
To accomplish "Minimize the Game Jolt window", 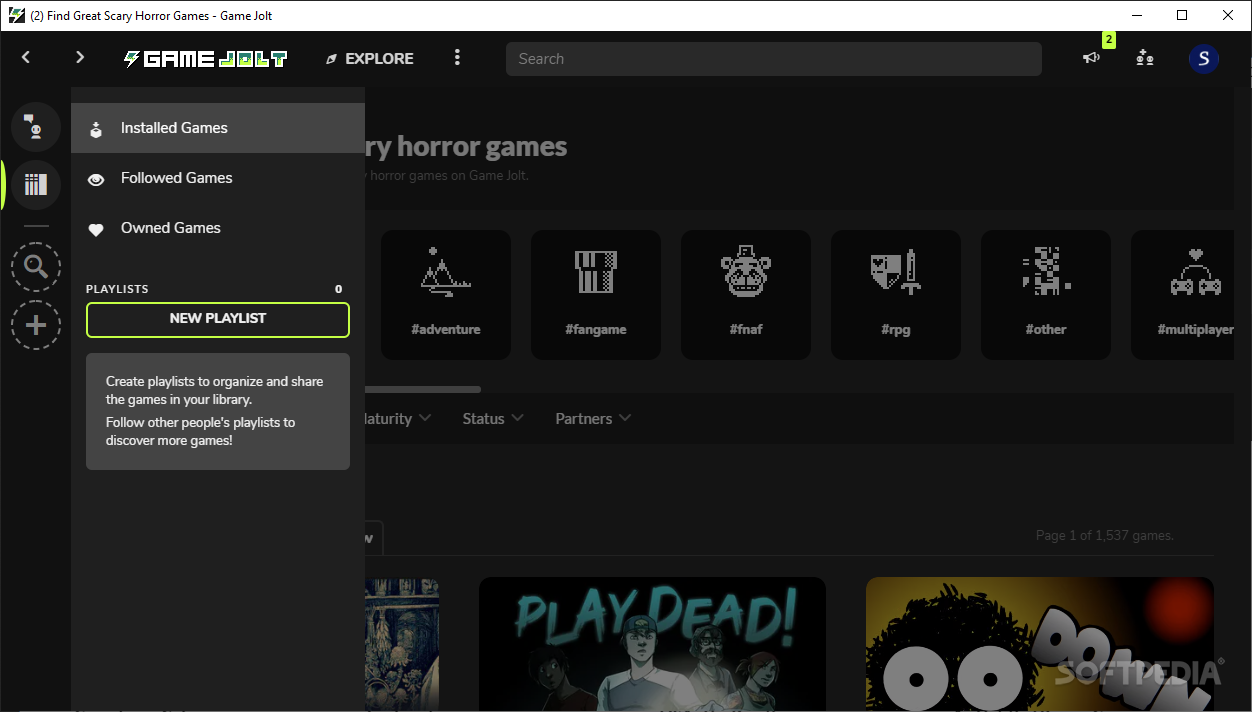I will tap(1137, 15).
